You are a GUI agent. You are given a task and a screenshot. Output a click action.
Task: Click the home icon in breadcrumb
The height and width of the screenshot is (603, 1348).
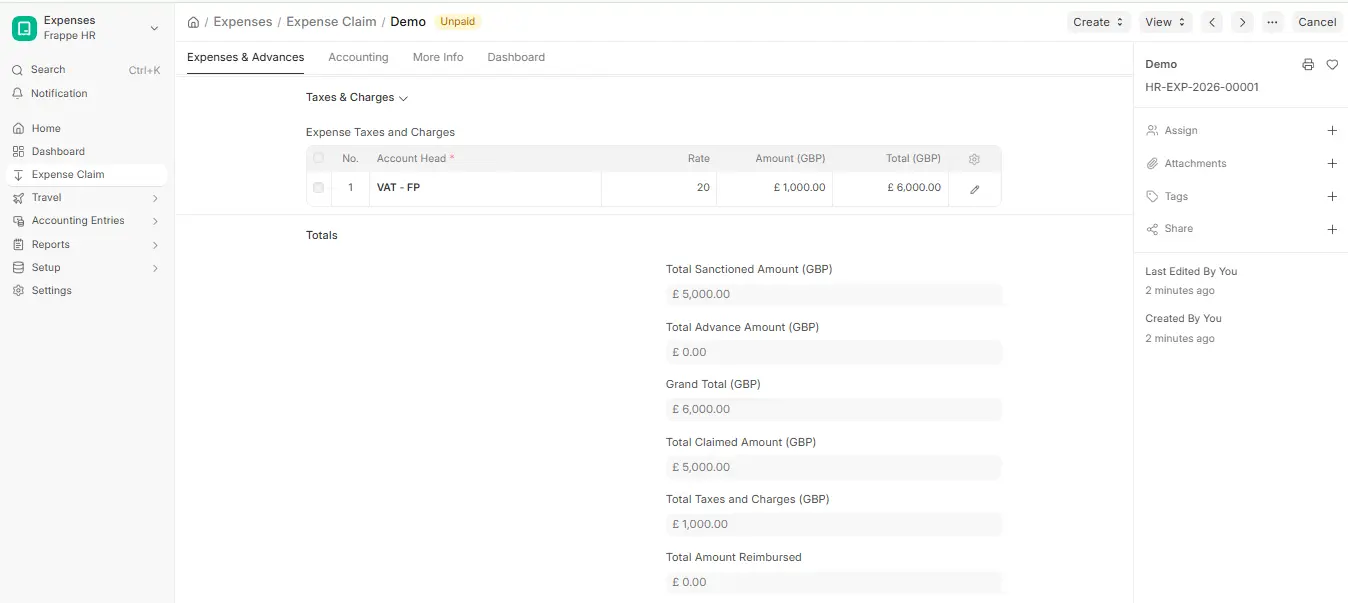[193, 22]
